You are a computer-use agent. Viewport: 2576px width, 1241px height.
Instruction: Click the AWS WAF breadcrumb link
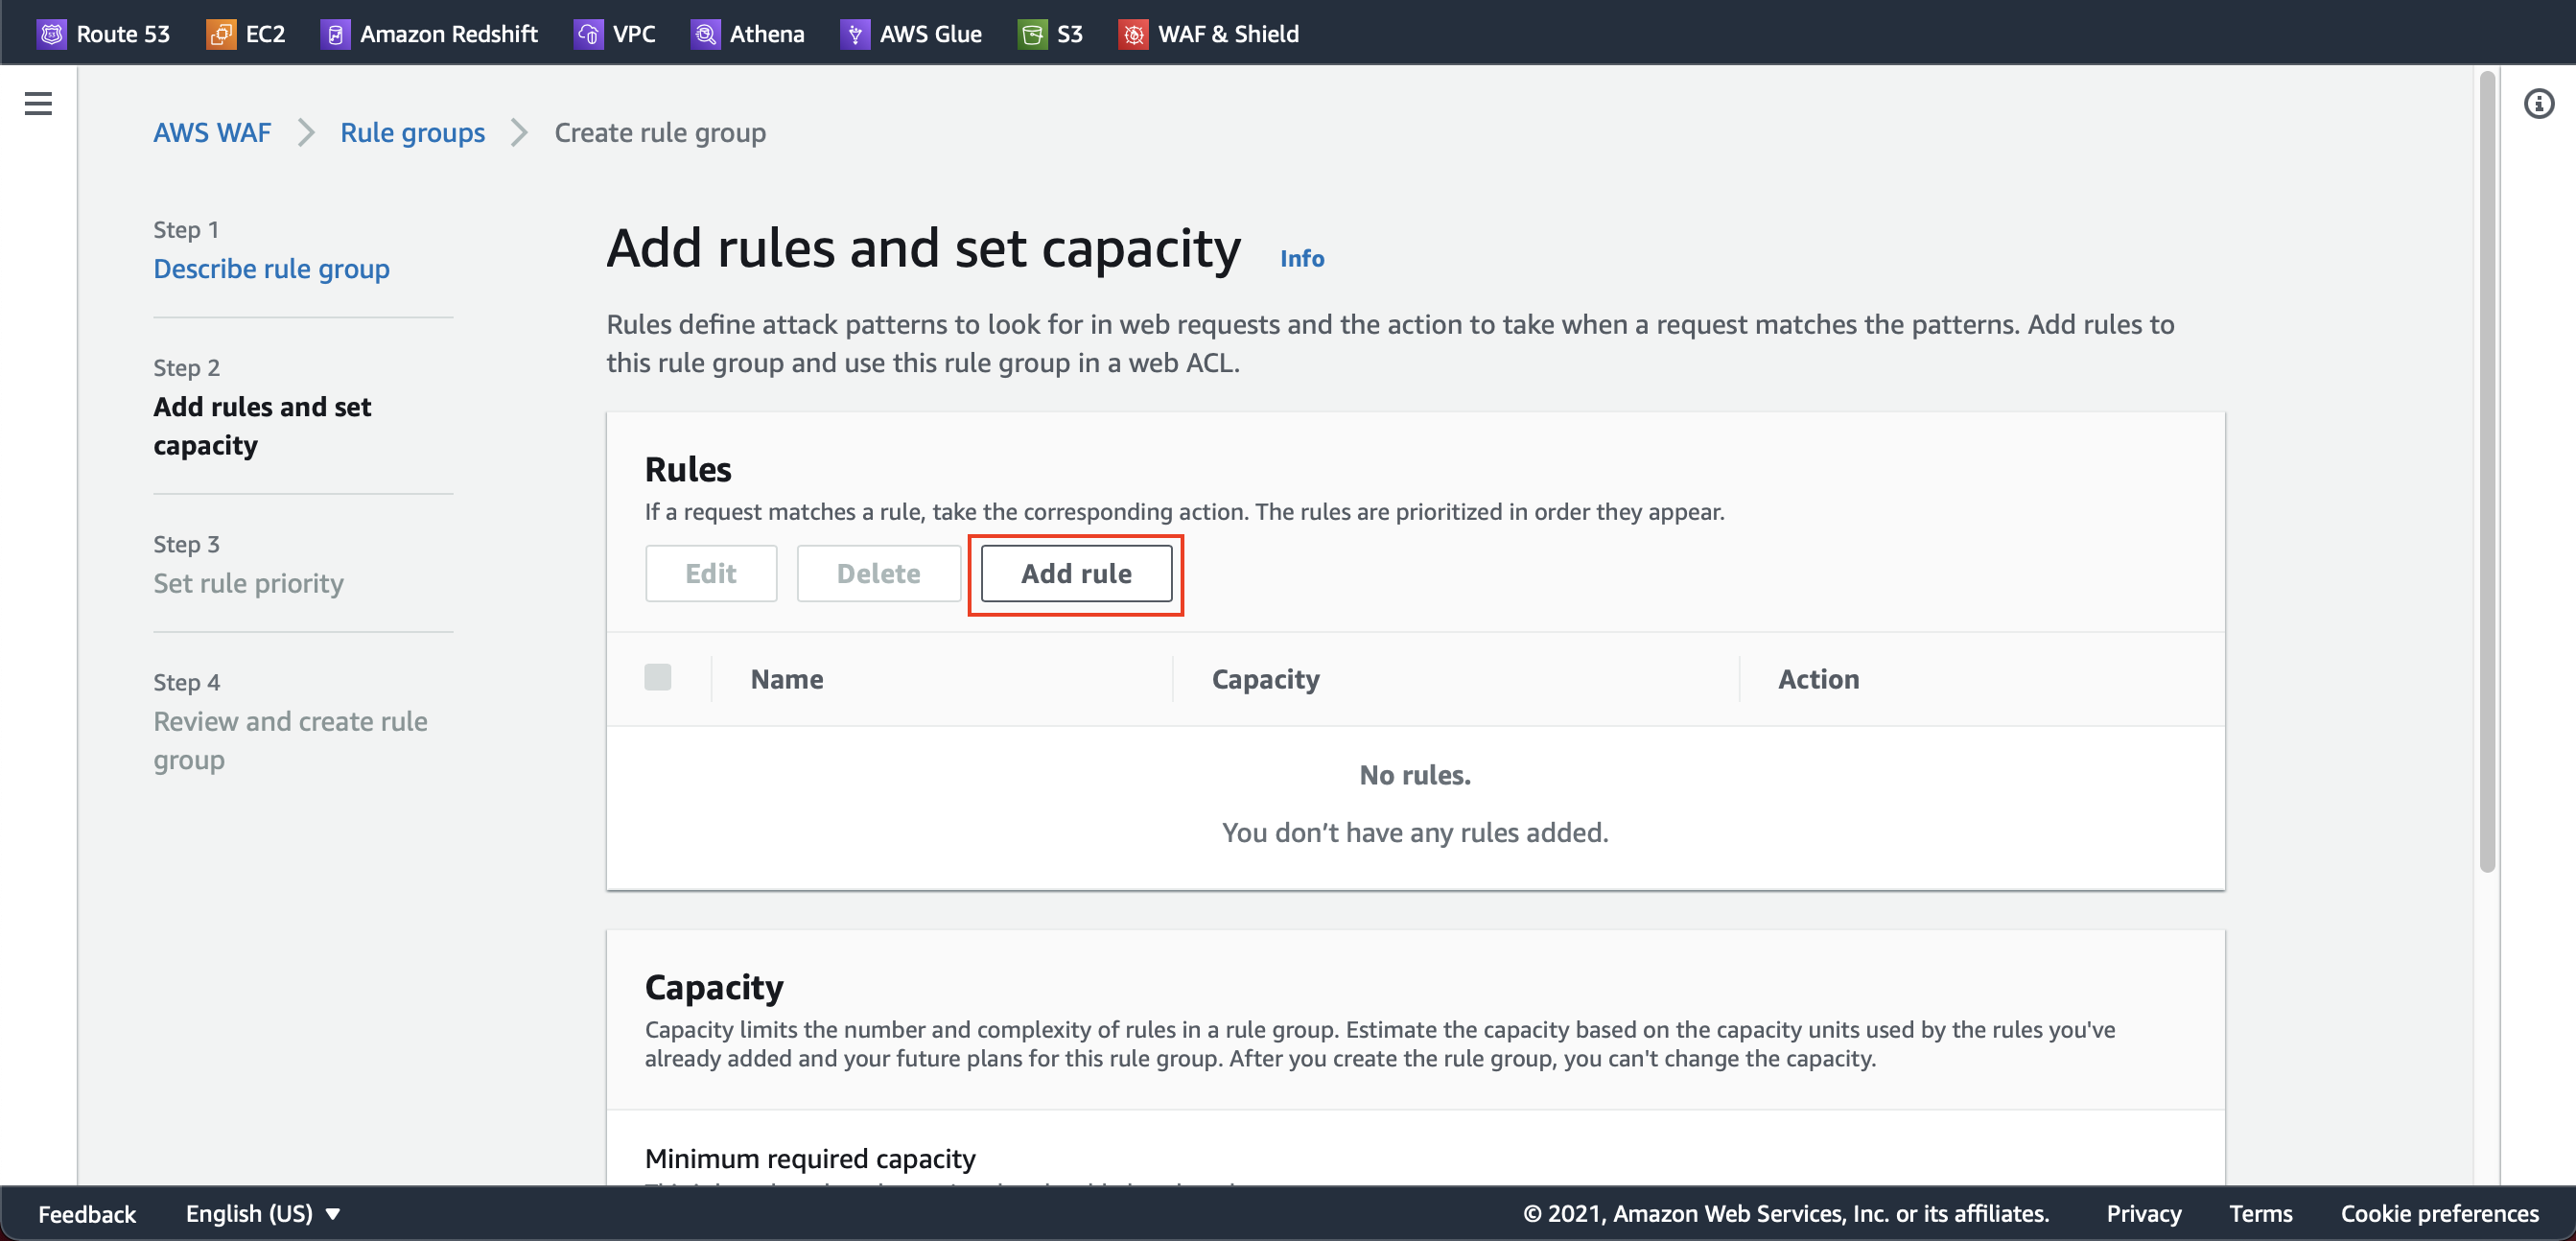[x=212, y=132]
